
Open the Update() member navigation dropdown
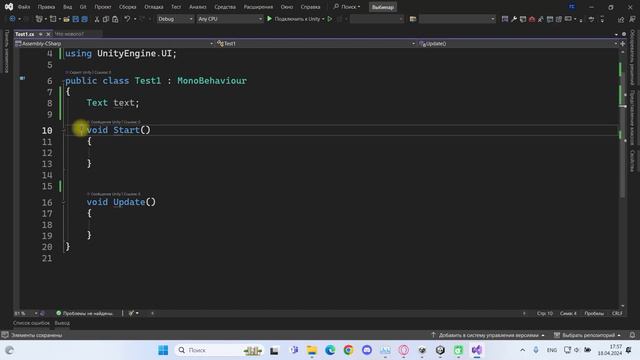point(517,43)
